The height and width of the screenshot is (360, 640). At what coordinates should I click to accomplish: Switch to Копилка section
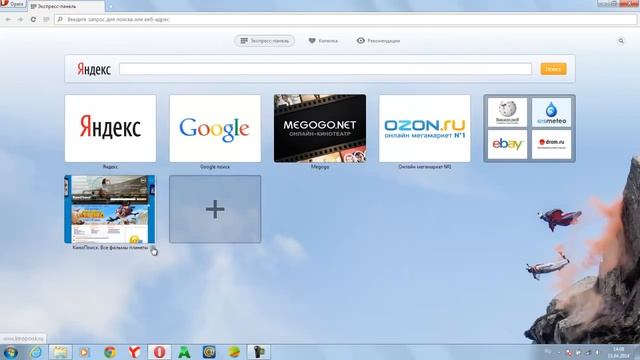(x=323, y=41)
